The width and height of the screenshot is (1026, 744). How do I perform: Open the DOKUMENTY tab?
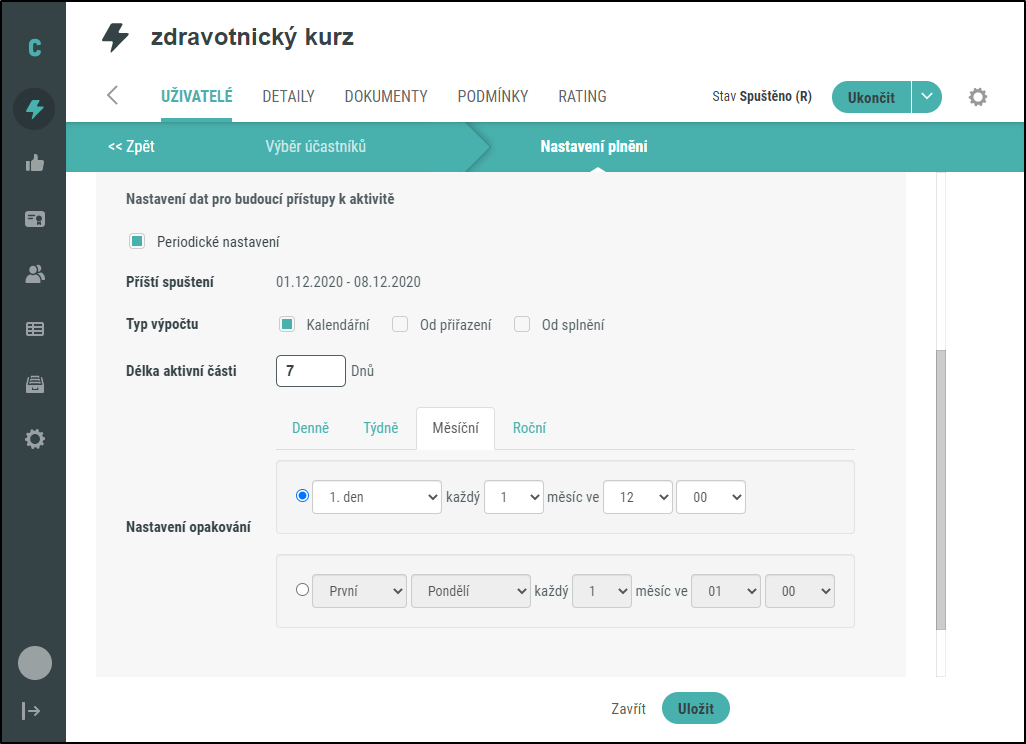click(x=386, y=97)
